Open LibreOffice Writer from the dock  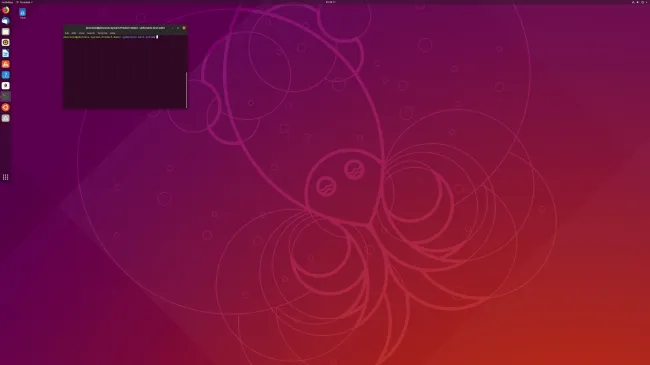tap(5, 53)
